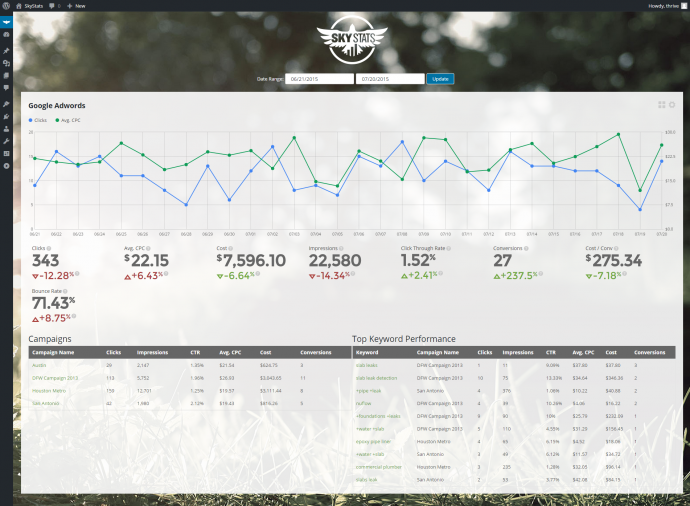
Task: Click the $3,843.65 cost in Campaigns table
Action: [x=271, y=378]
